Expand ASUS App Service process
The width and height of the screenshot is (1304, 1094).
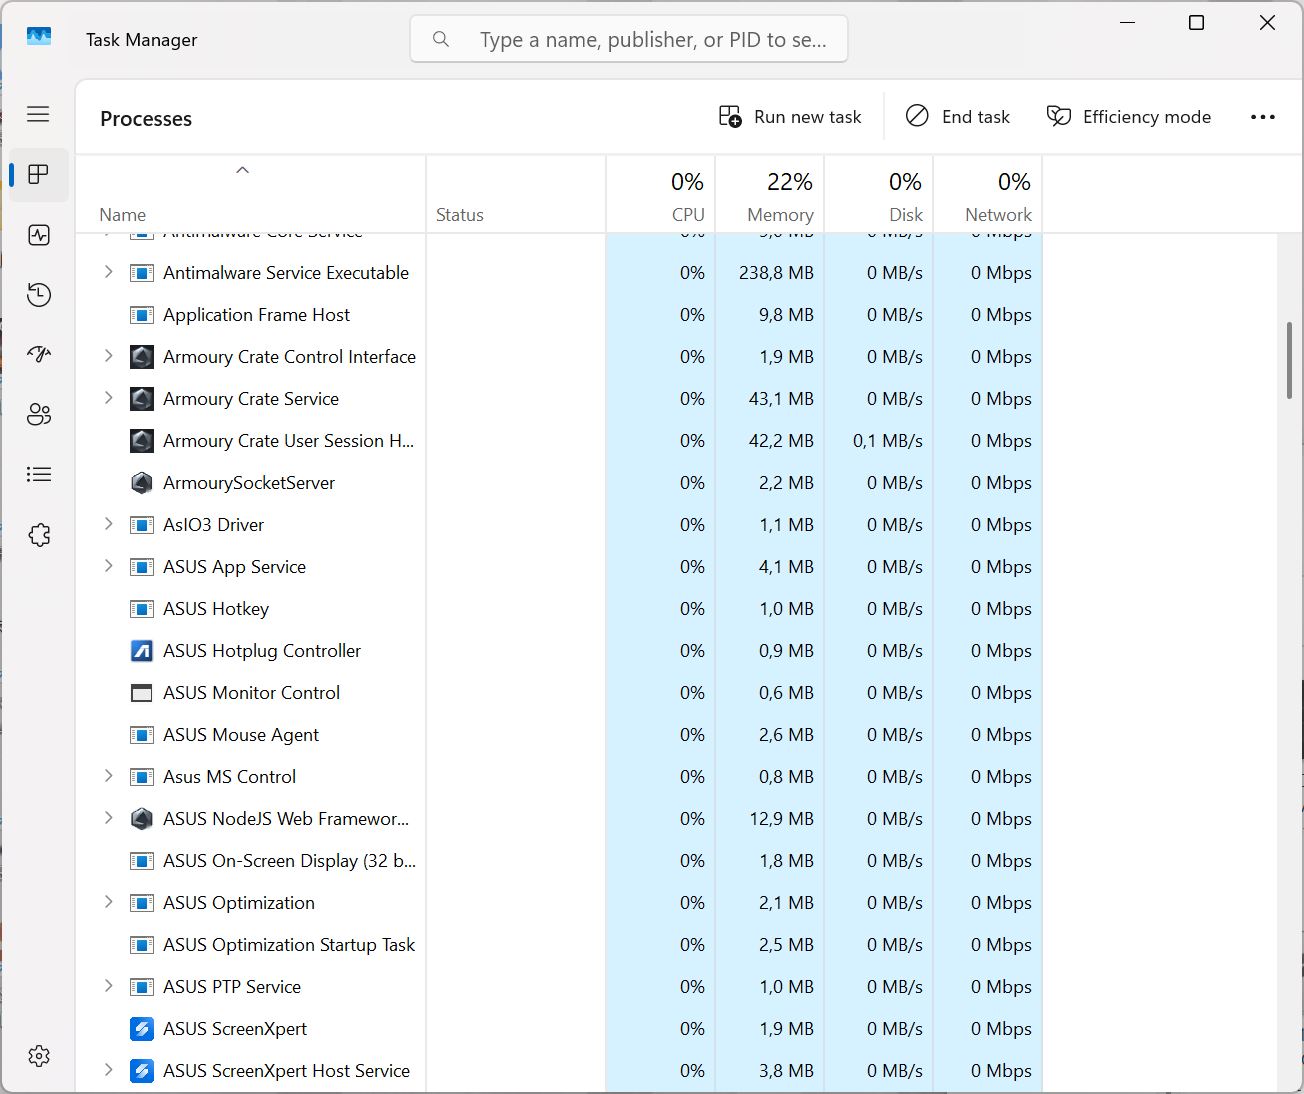(x=109, y=566)
